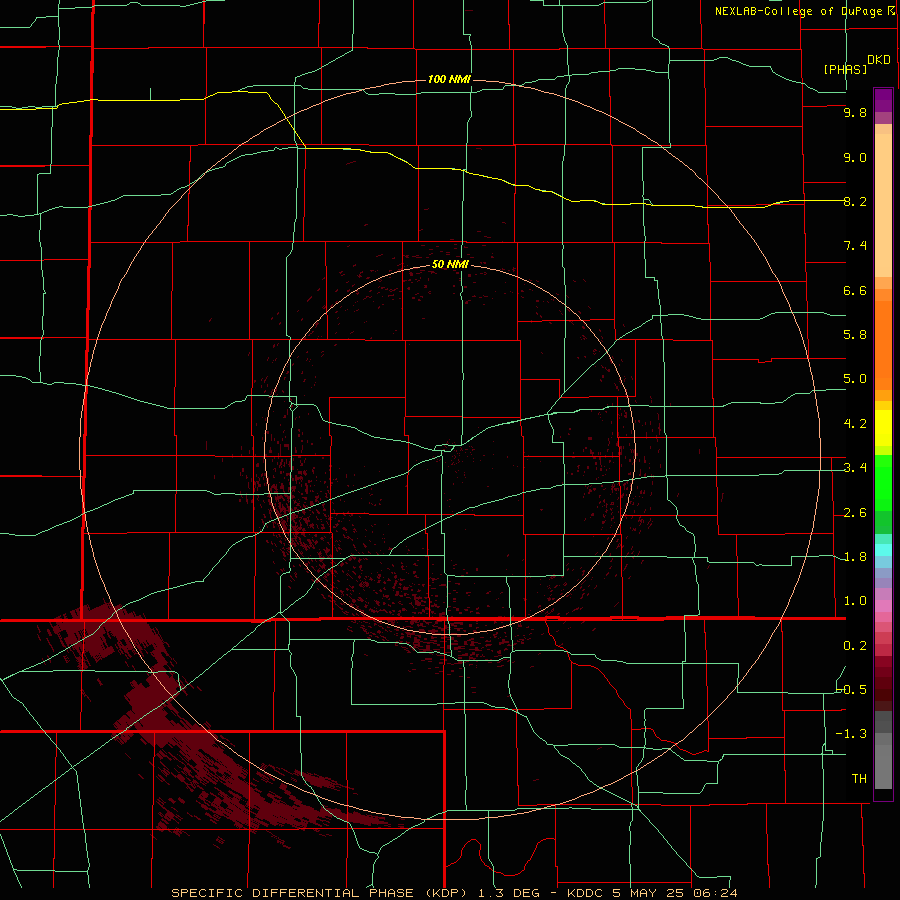900x900 pixels.
Task: Pick the cyan segment of color scale
Action: click(x=883, y=550)
